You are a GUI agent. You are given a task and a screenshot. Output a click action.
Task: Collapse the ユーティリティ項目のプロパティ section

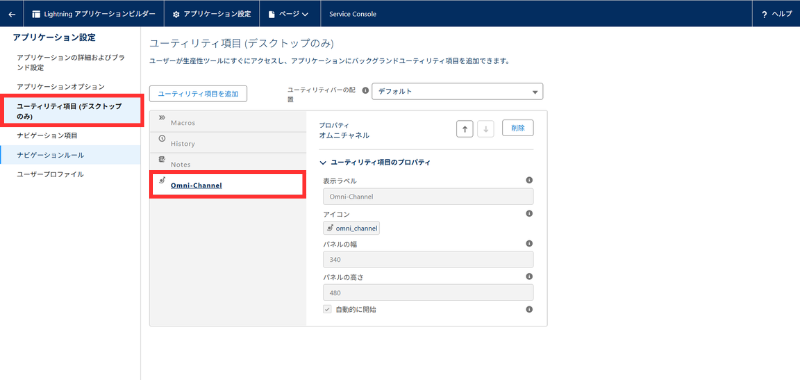(375, 163)
